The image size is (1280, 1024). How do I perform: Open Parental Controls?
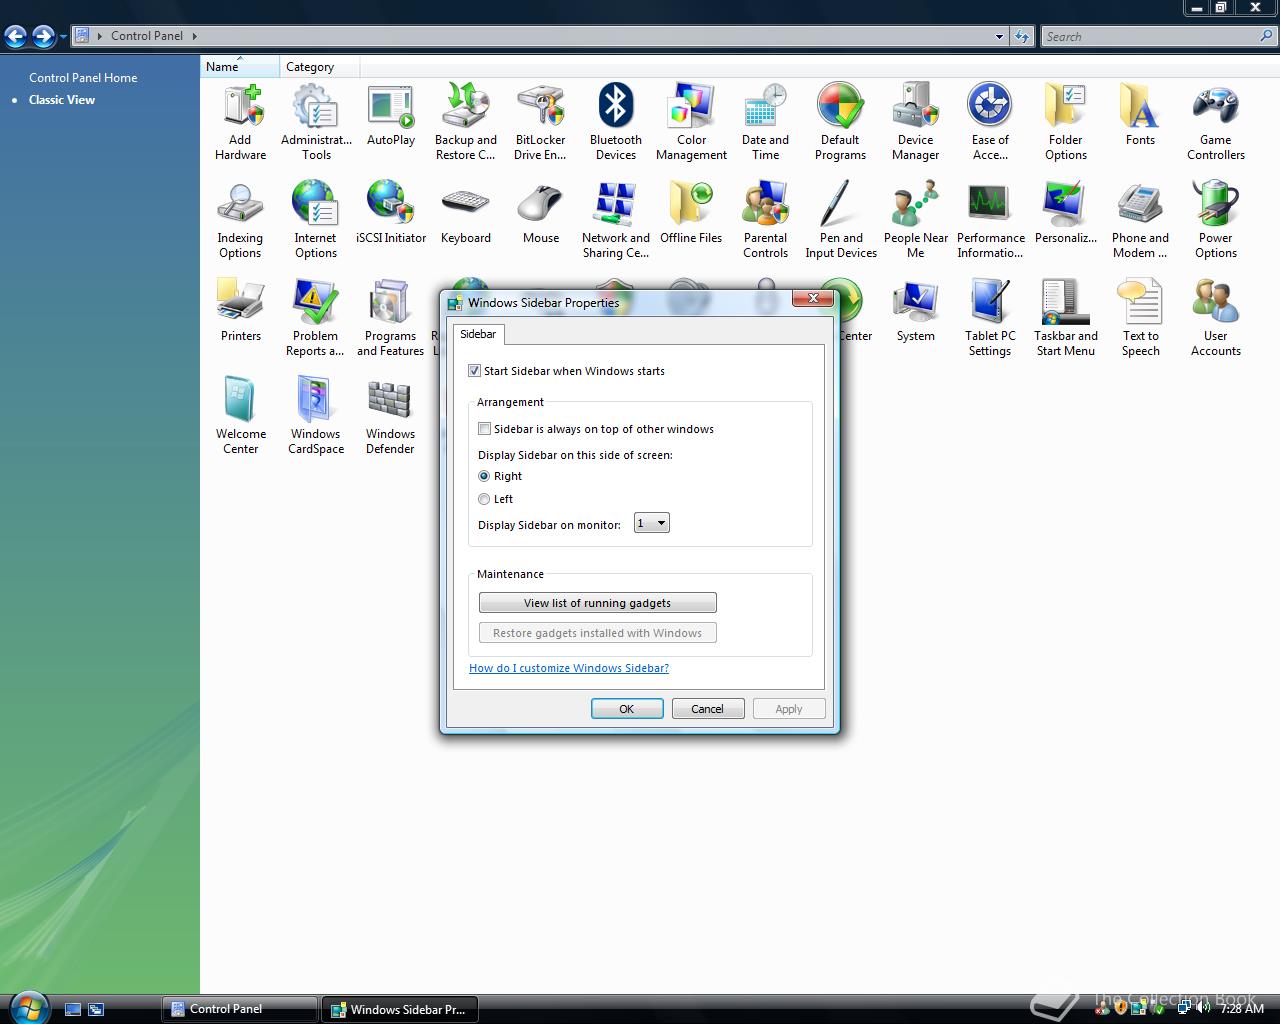pyautogui.click(x=766, y=220)
